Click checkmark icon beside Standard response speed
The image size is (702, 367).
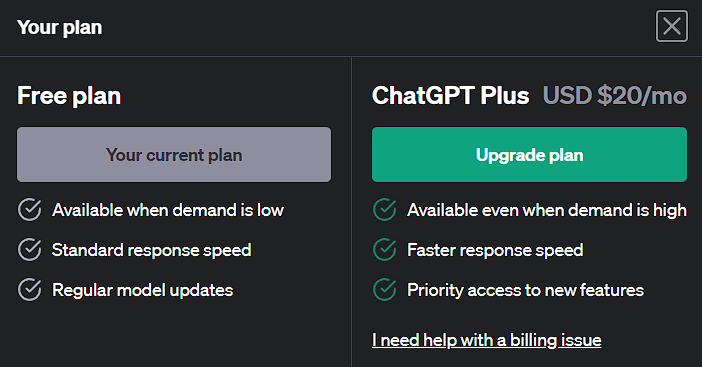[30, 250]
